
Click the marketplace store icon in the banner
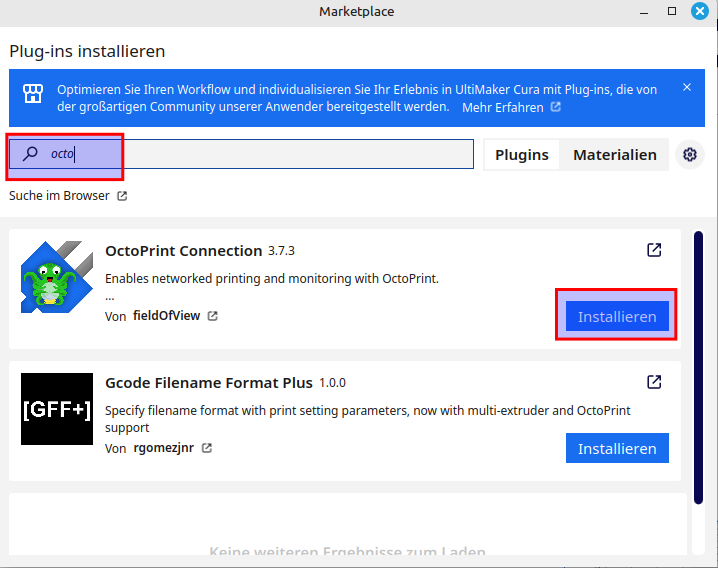(x=34, y=95)
